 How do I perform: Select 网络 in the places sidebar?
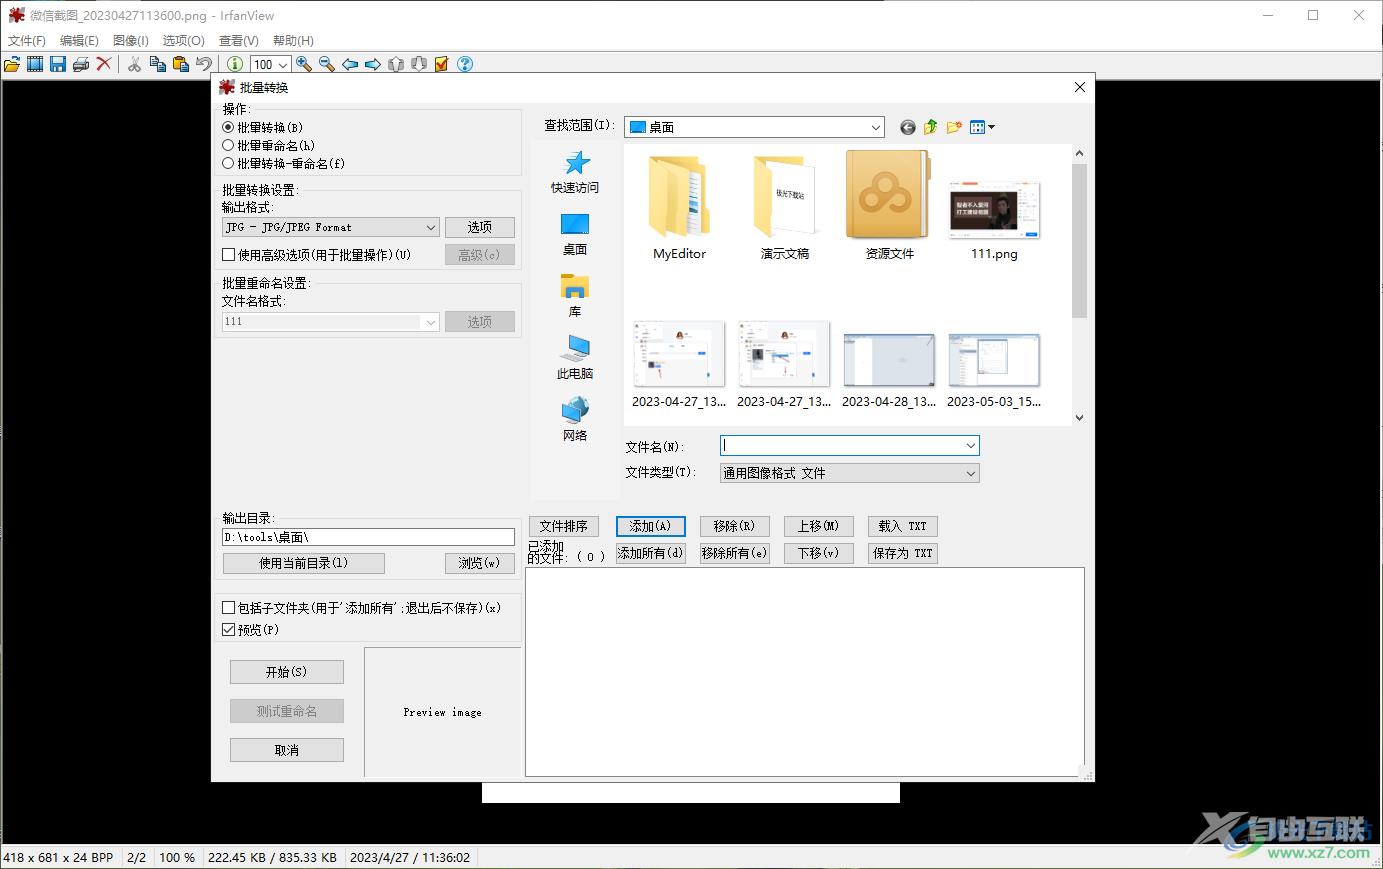coord(575,419)
